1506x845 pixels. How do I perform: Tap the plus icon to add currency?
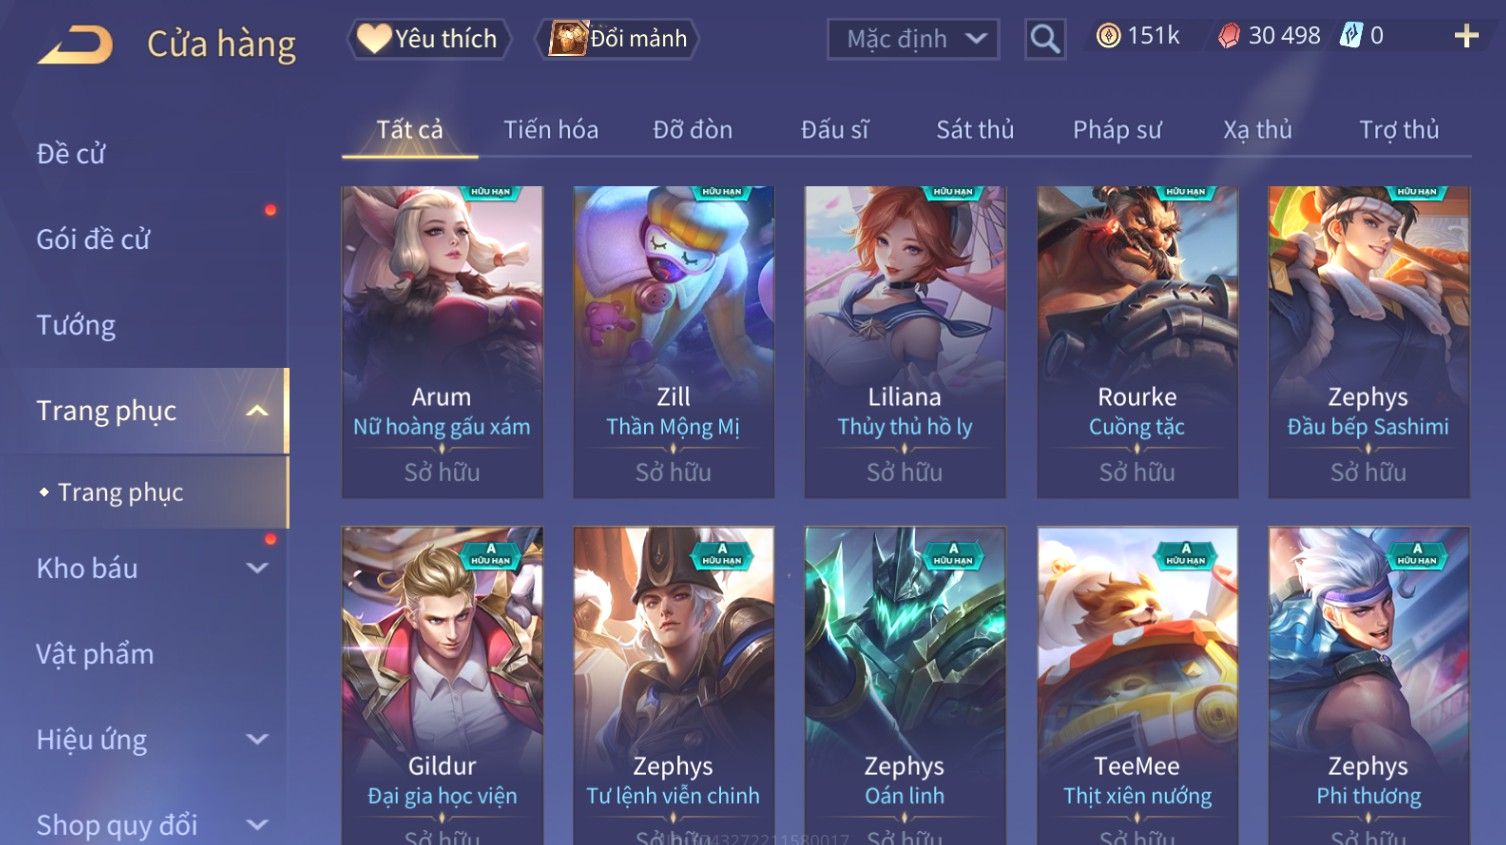point(1466,37)
